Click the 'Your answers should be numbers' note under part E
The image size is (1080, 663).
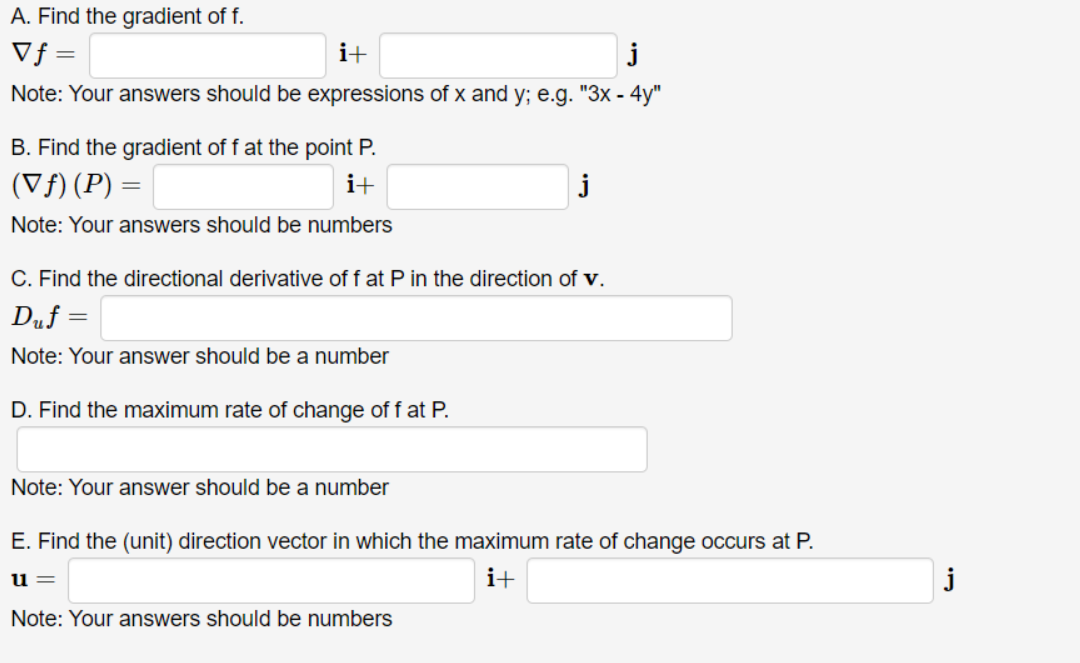tap(202, 619)
